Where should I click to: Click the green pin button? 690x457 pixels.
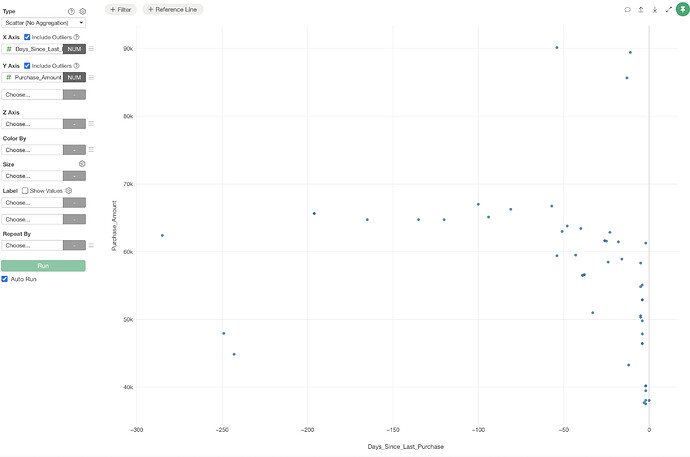(682, 9)
